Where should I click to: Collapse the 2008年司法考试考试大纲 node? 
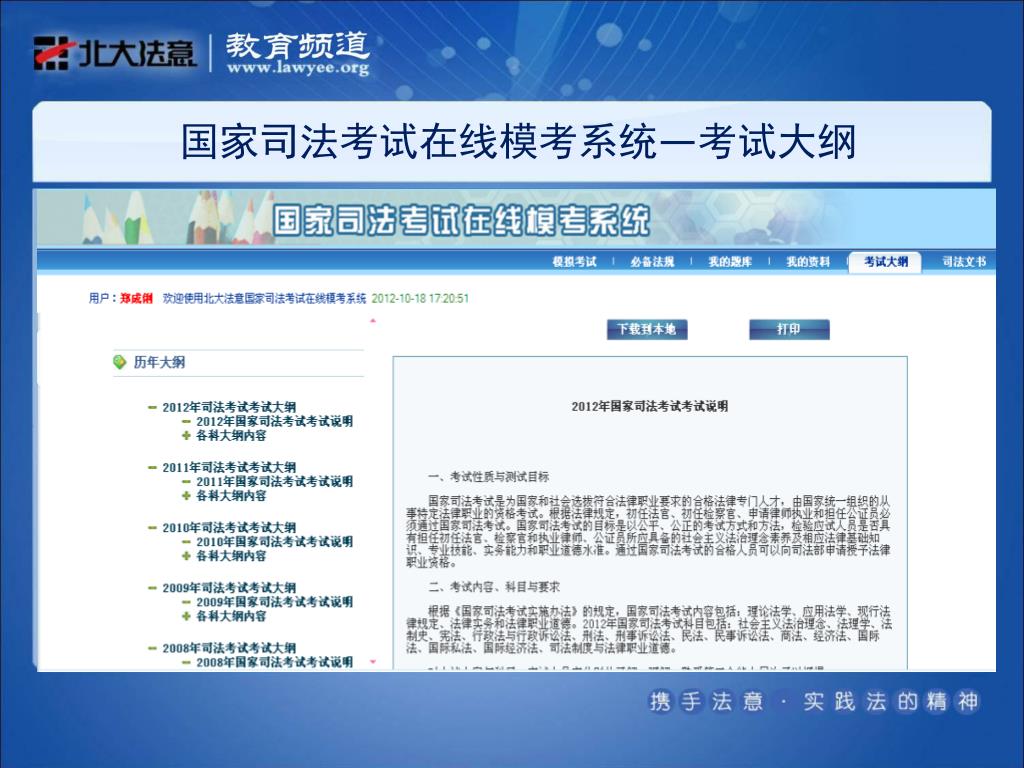(x=152, y=648)
